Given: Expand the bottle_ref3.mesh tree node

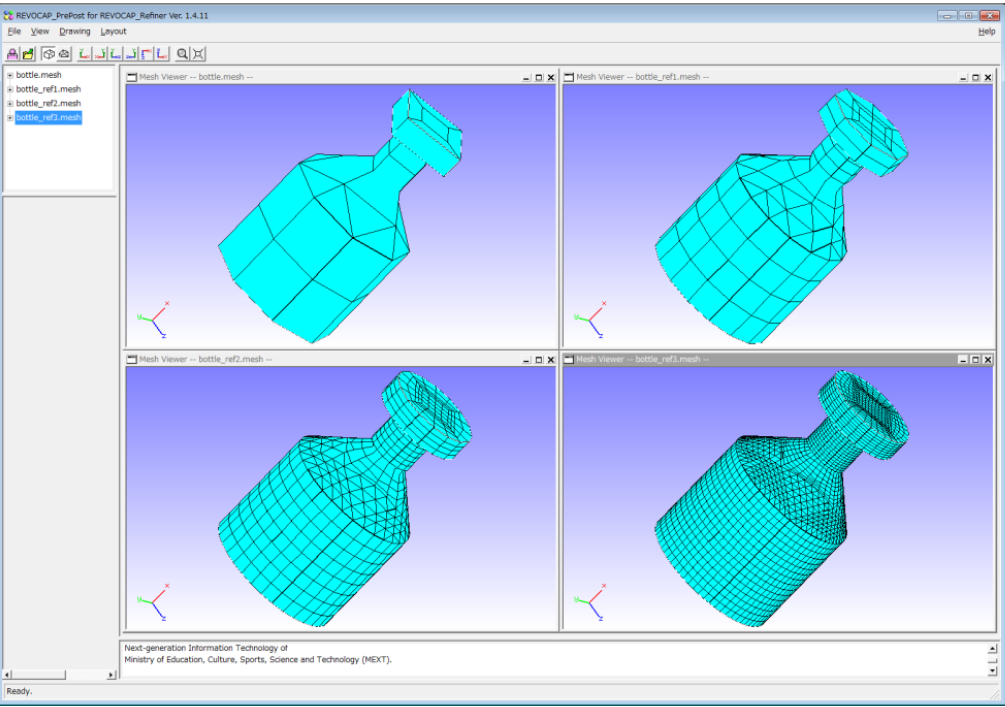Looking at the screenshot, I should tap(10, 118).
